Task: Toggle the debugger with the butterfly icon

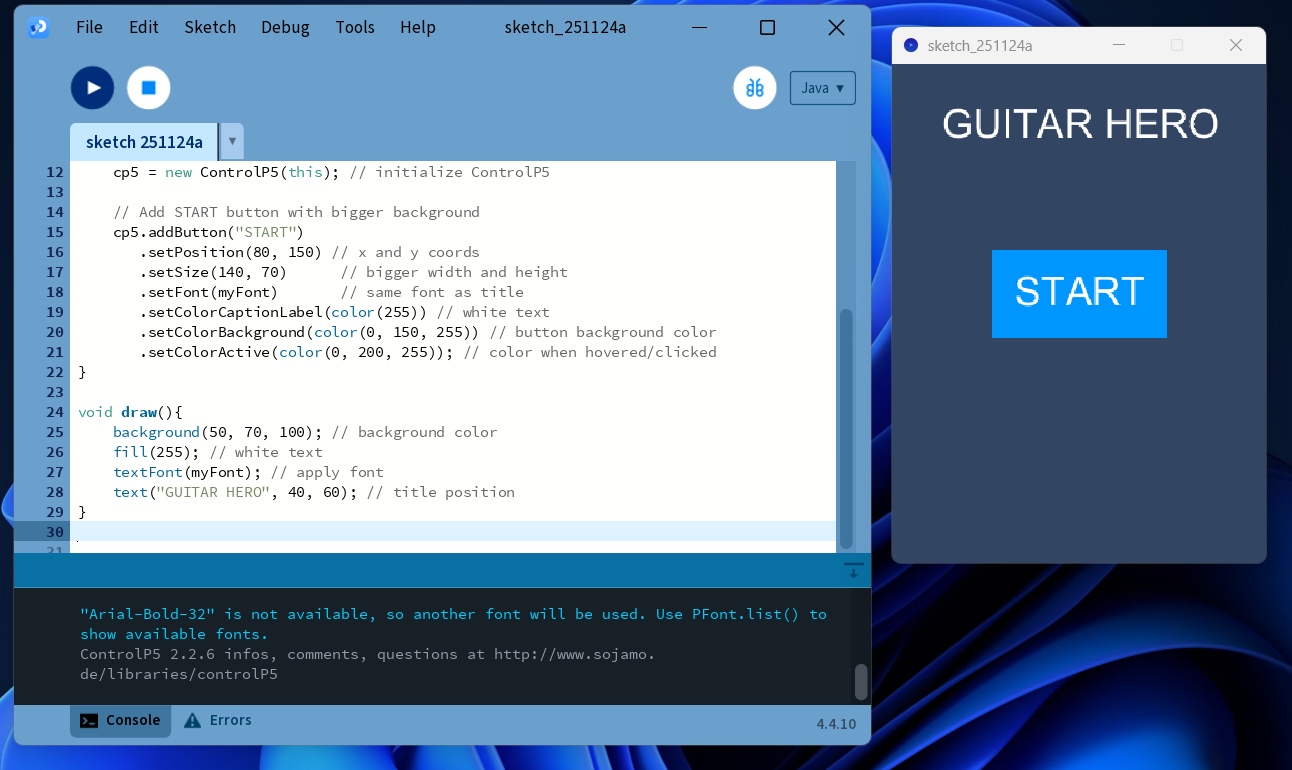Action: (x=755, y=88)
